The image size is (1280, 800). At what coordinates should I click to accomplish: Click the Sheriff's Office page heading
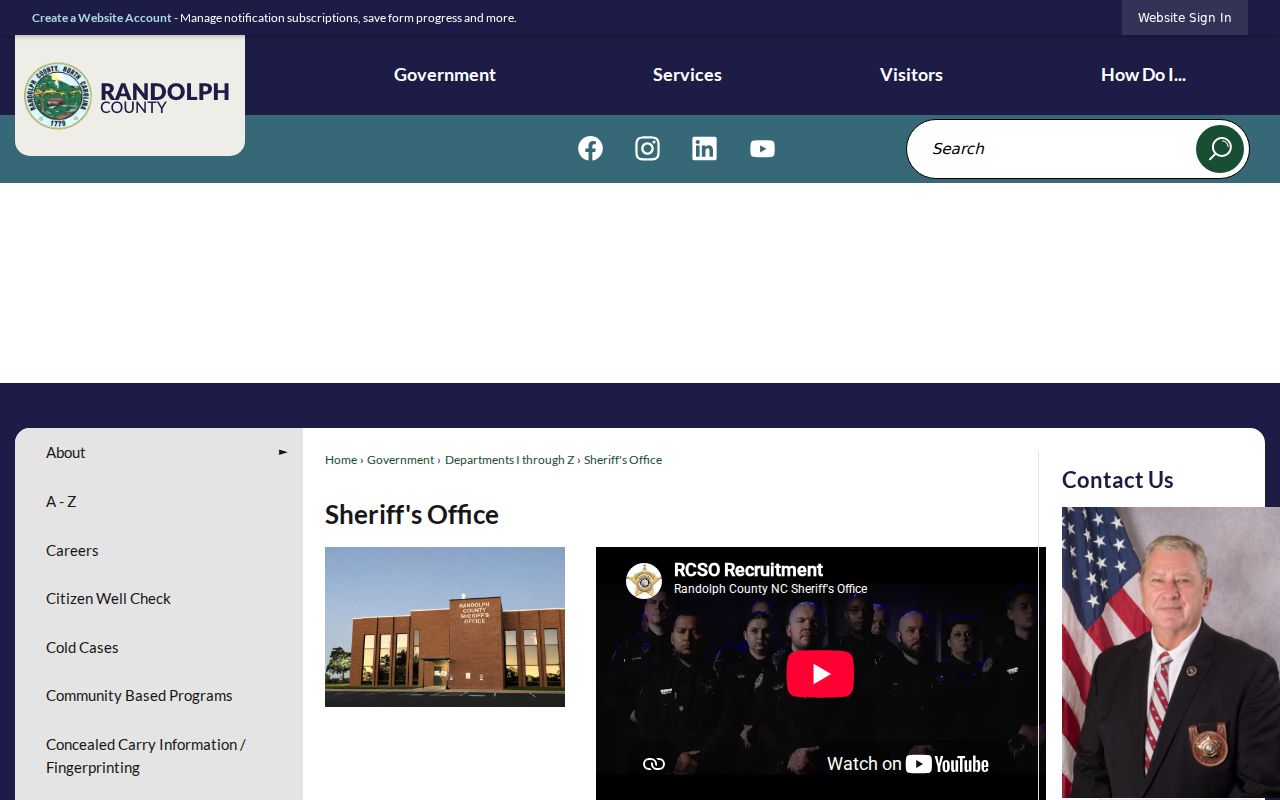tap(412, 515)
